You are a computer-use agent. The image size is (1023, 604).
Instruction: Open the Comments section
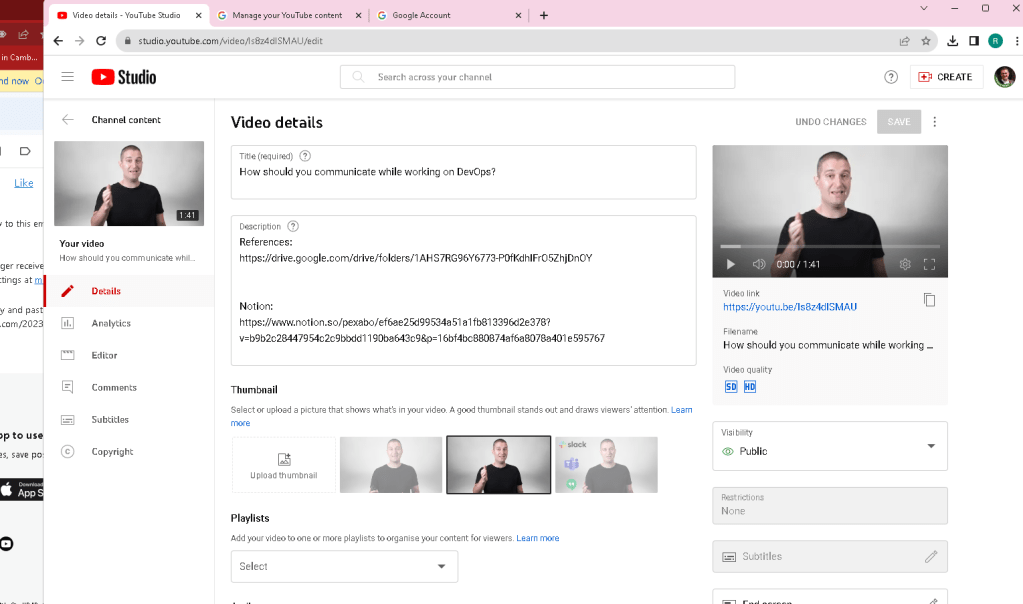coord(129,387)
